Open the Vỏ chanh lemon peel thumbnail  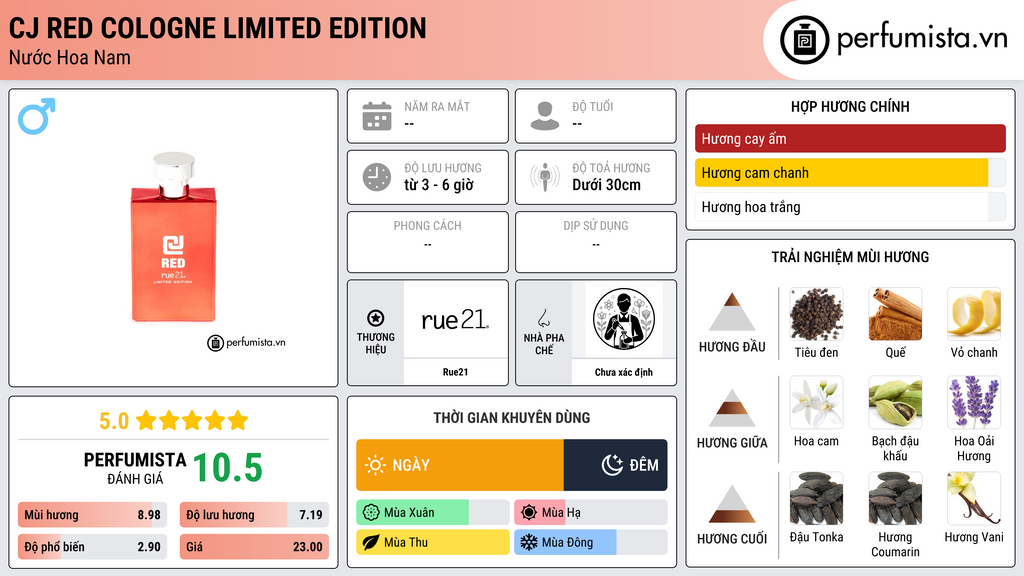(974, 314)
